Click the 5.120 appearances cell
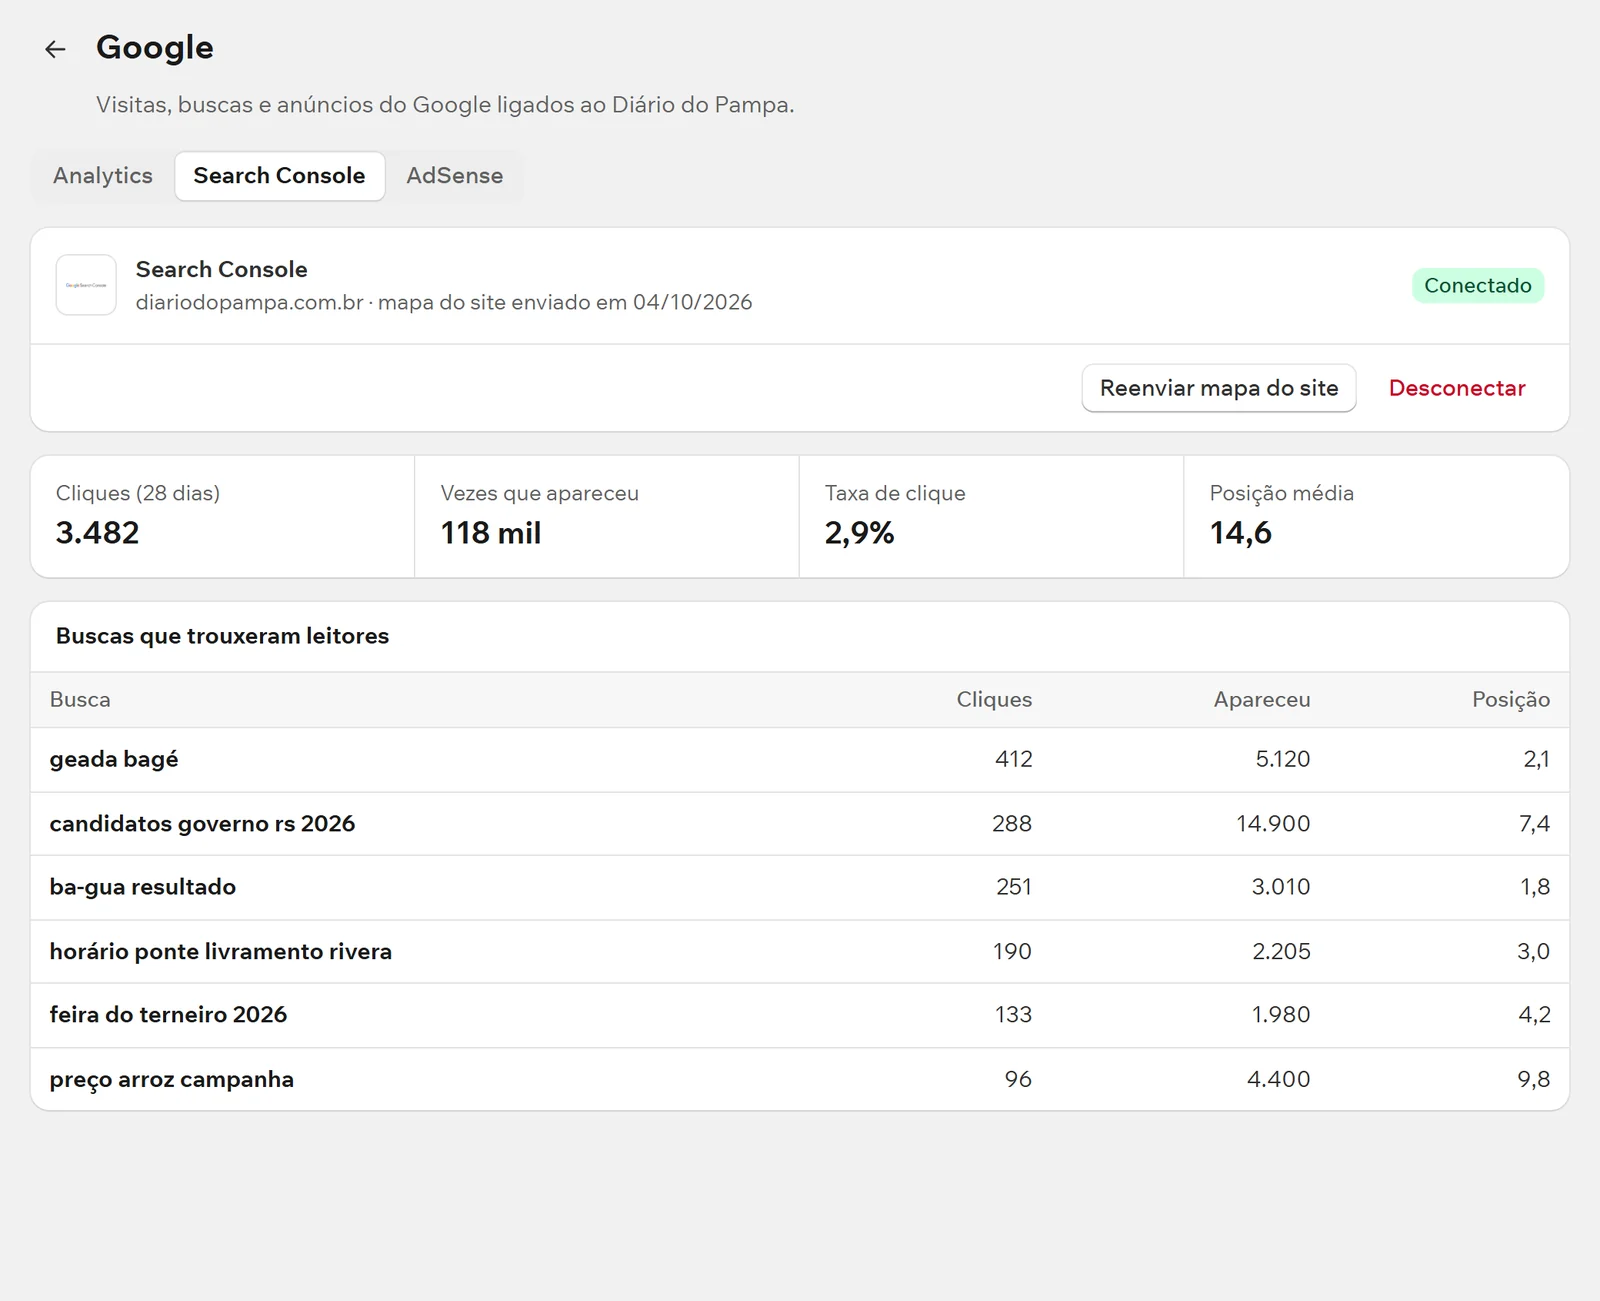The width and height of the screenshot is (1600, 1301). (1283, 760)
